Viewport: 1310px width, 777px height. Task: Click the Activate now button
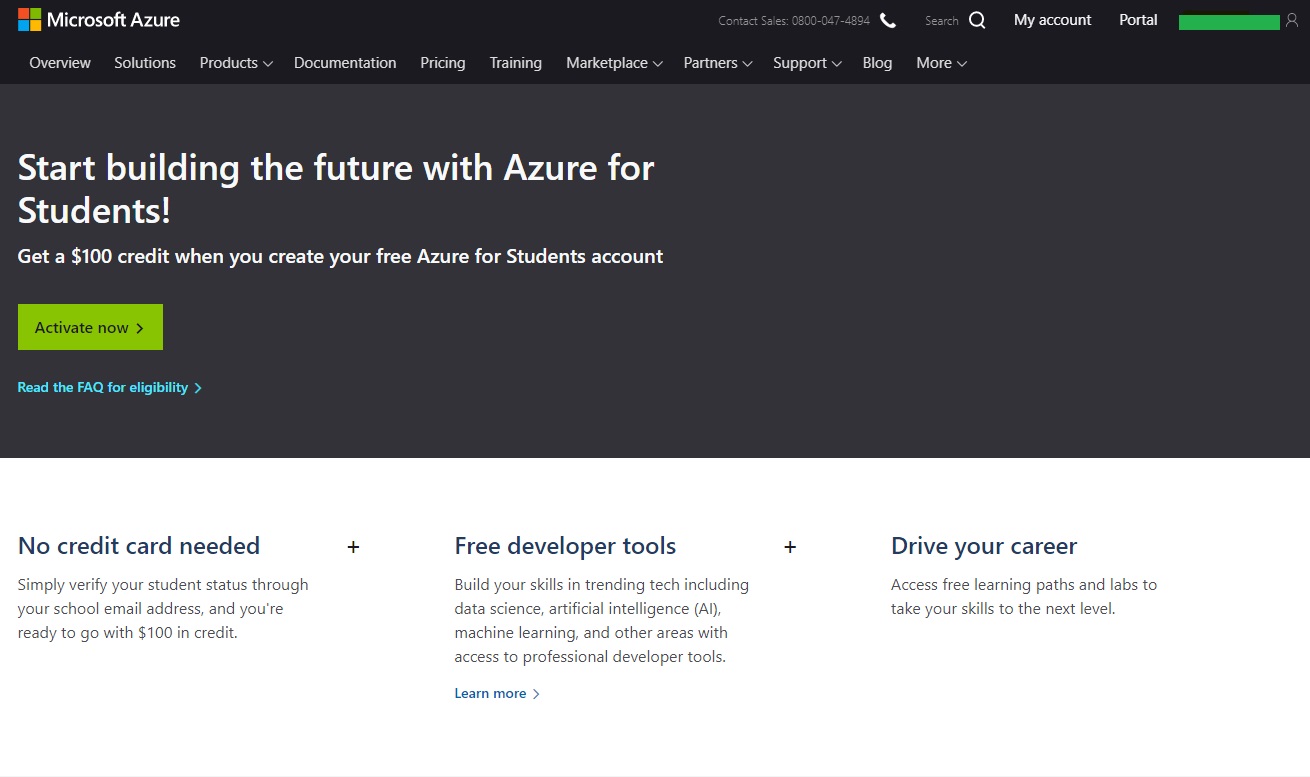pos(90,327)
